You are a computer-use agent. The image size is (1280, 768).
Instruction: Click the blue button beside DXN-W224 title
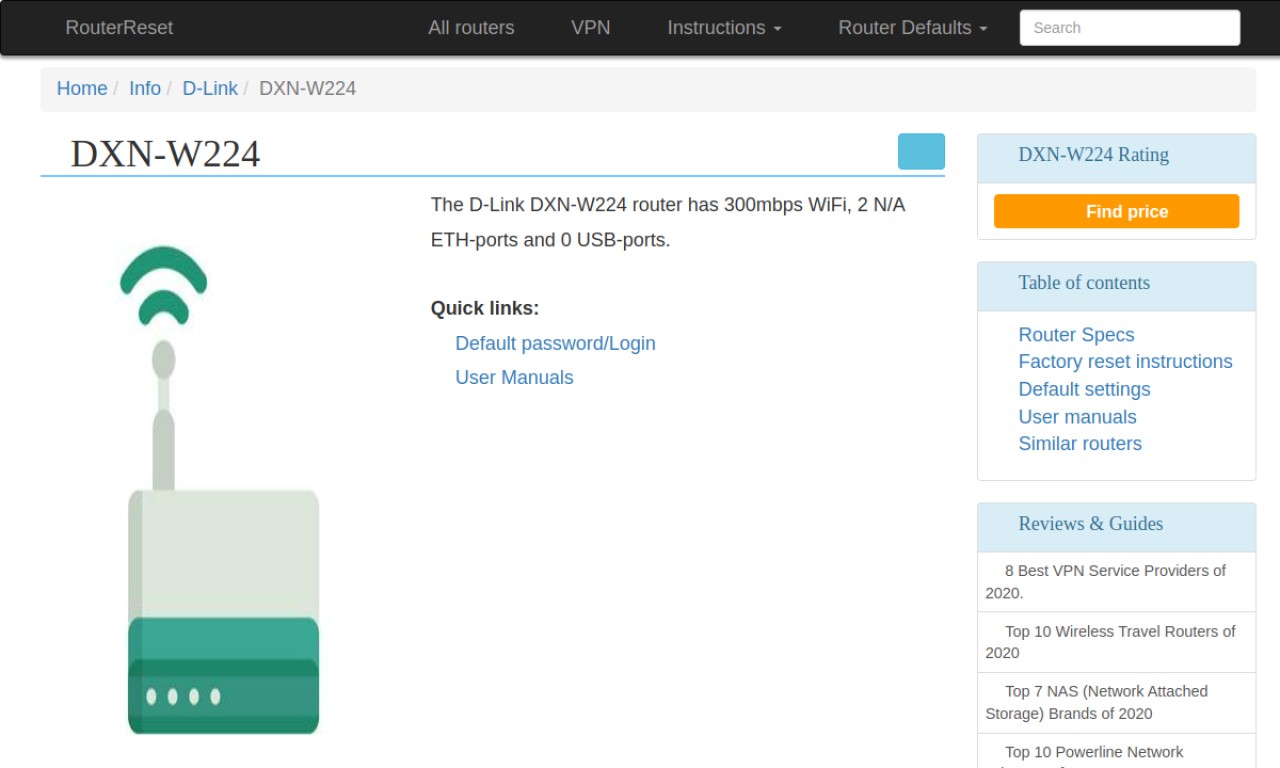(921, 151)
